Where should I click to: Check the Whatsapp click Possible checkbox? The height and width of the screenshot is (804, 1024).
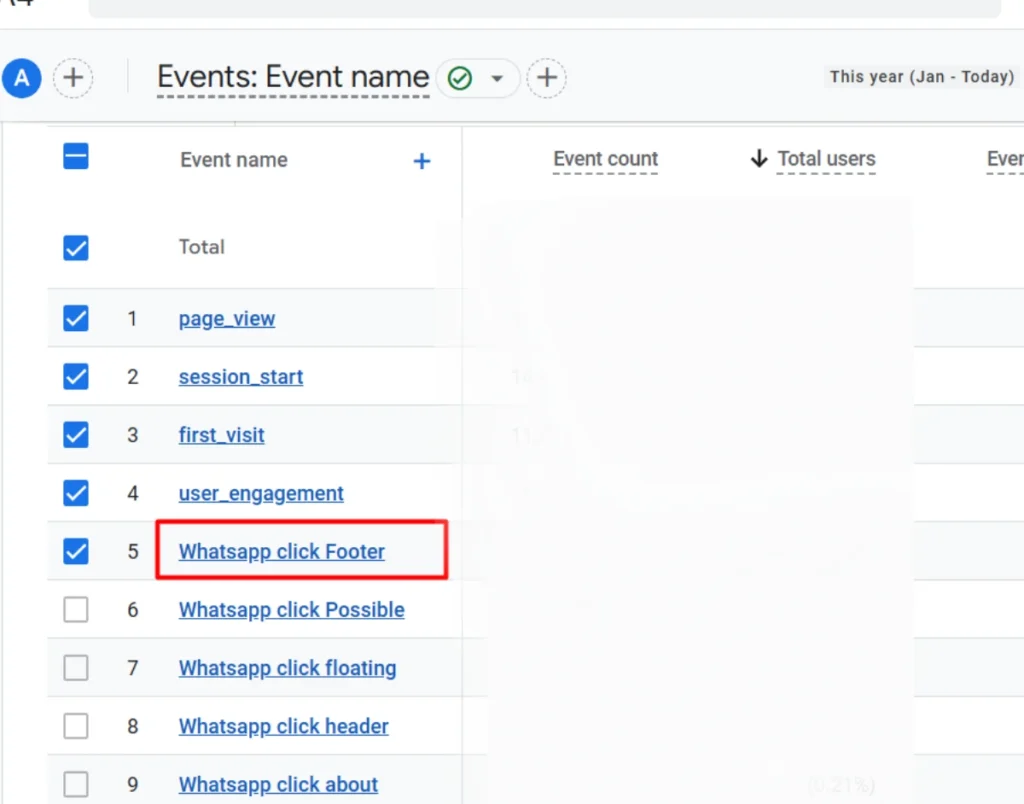click(x=76, y=610)
